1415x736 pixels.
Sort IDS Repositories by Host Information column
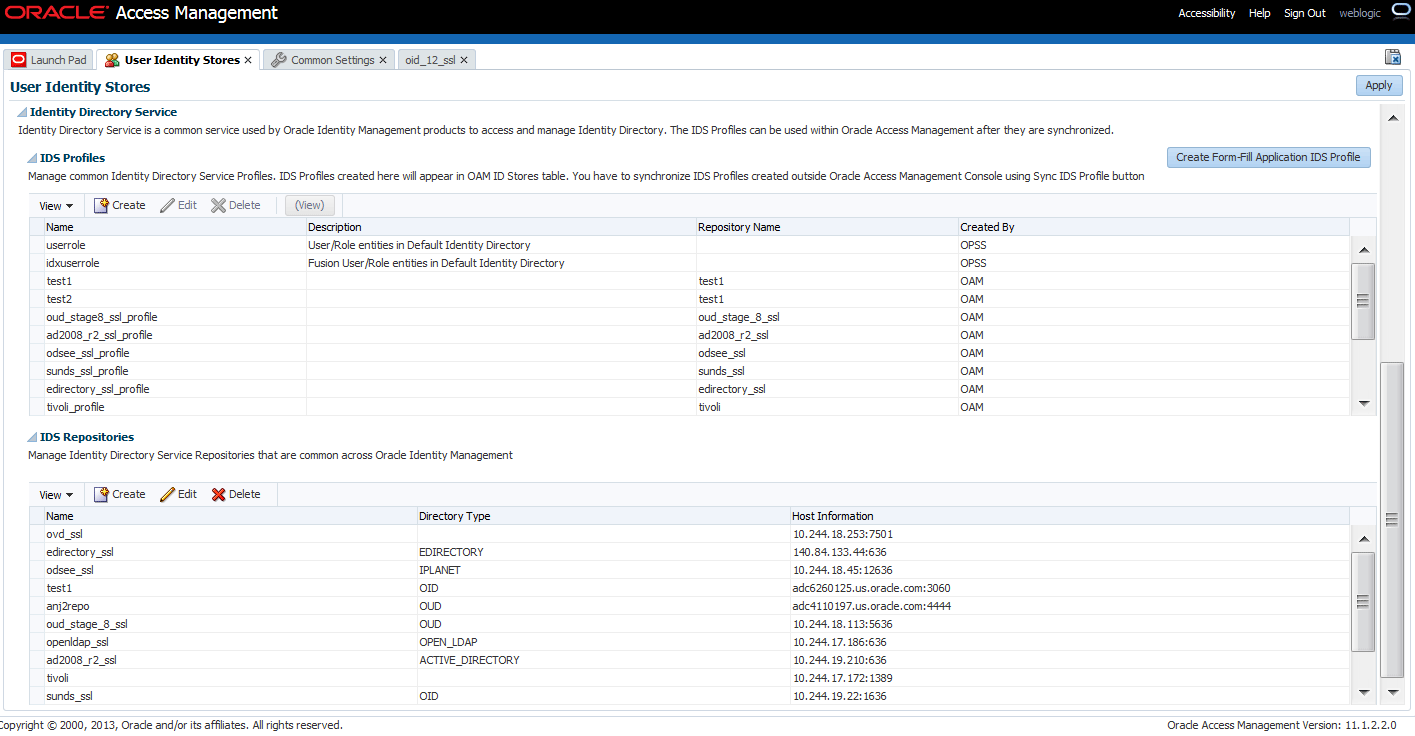1069,516
